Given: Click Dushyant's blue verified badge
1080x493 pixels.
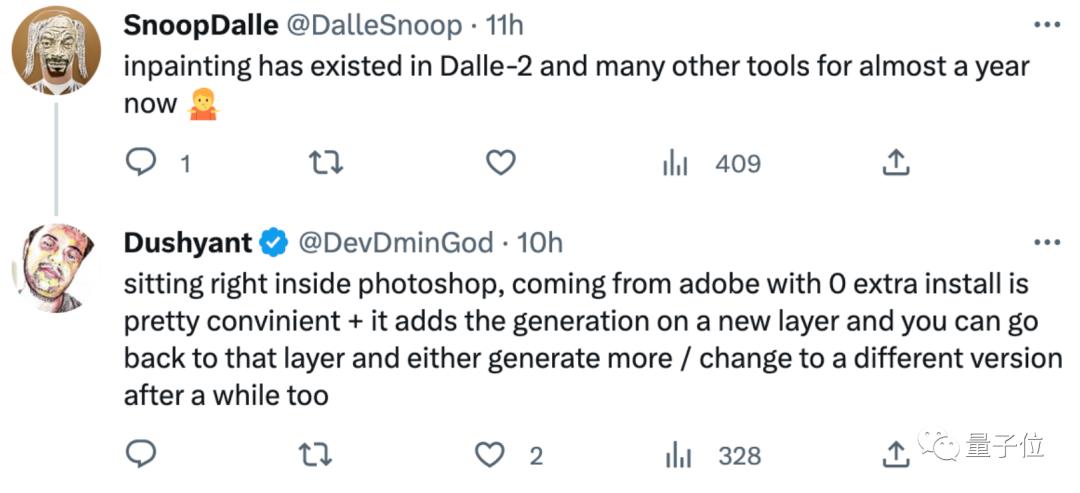Looking at the screenshot, I should pos(274,242).
